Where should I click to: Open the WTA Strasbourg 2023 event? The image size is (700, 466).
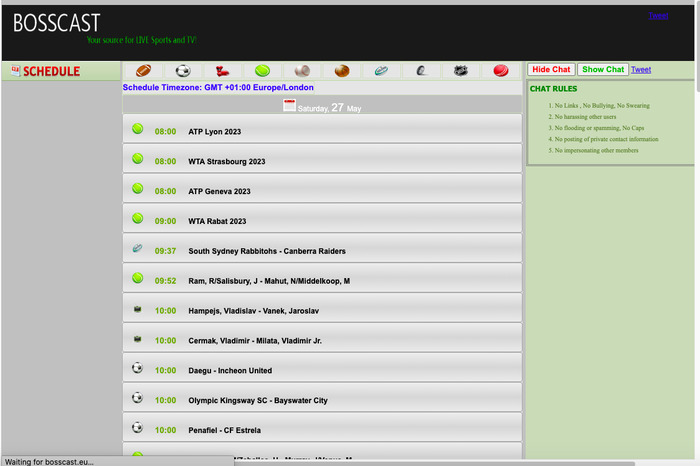tap(322, 159)
